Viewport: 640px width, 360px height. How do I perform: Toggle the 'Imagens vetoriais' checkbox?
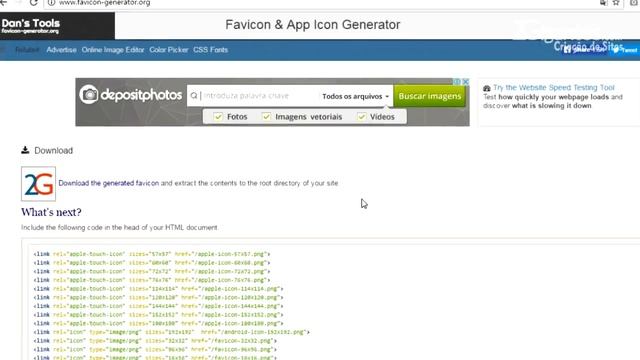tap(266, 117)
